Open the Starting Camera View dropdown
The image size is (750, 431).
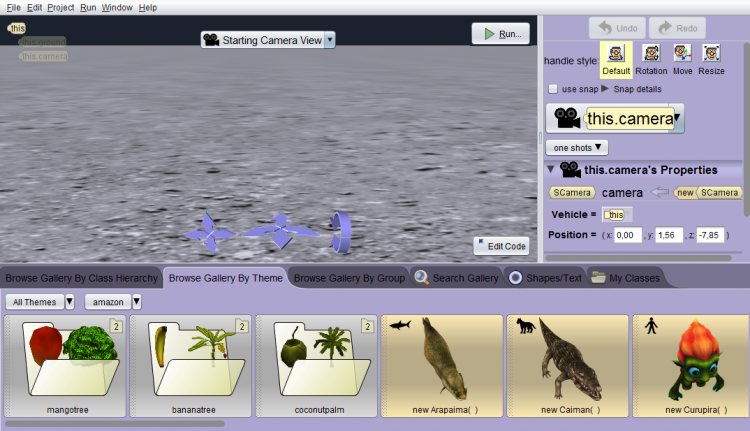(268, 40)
